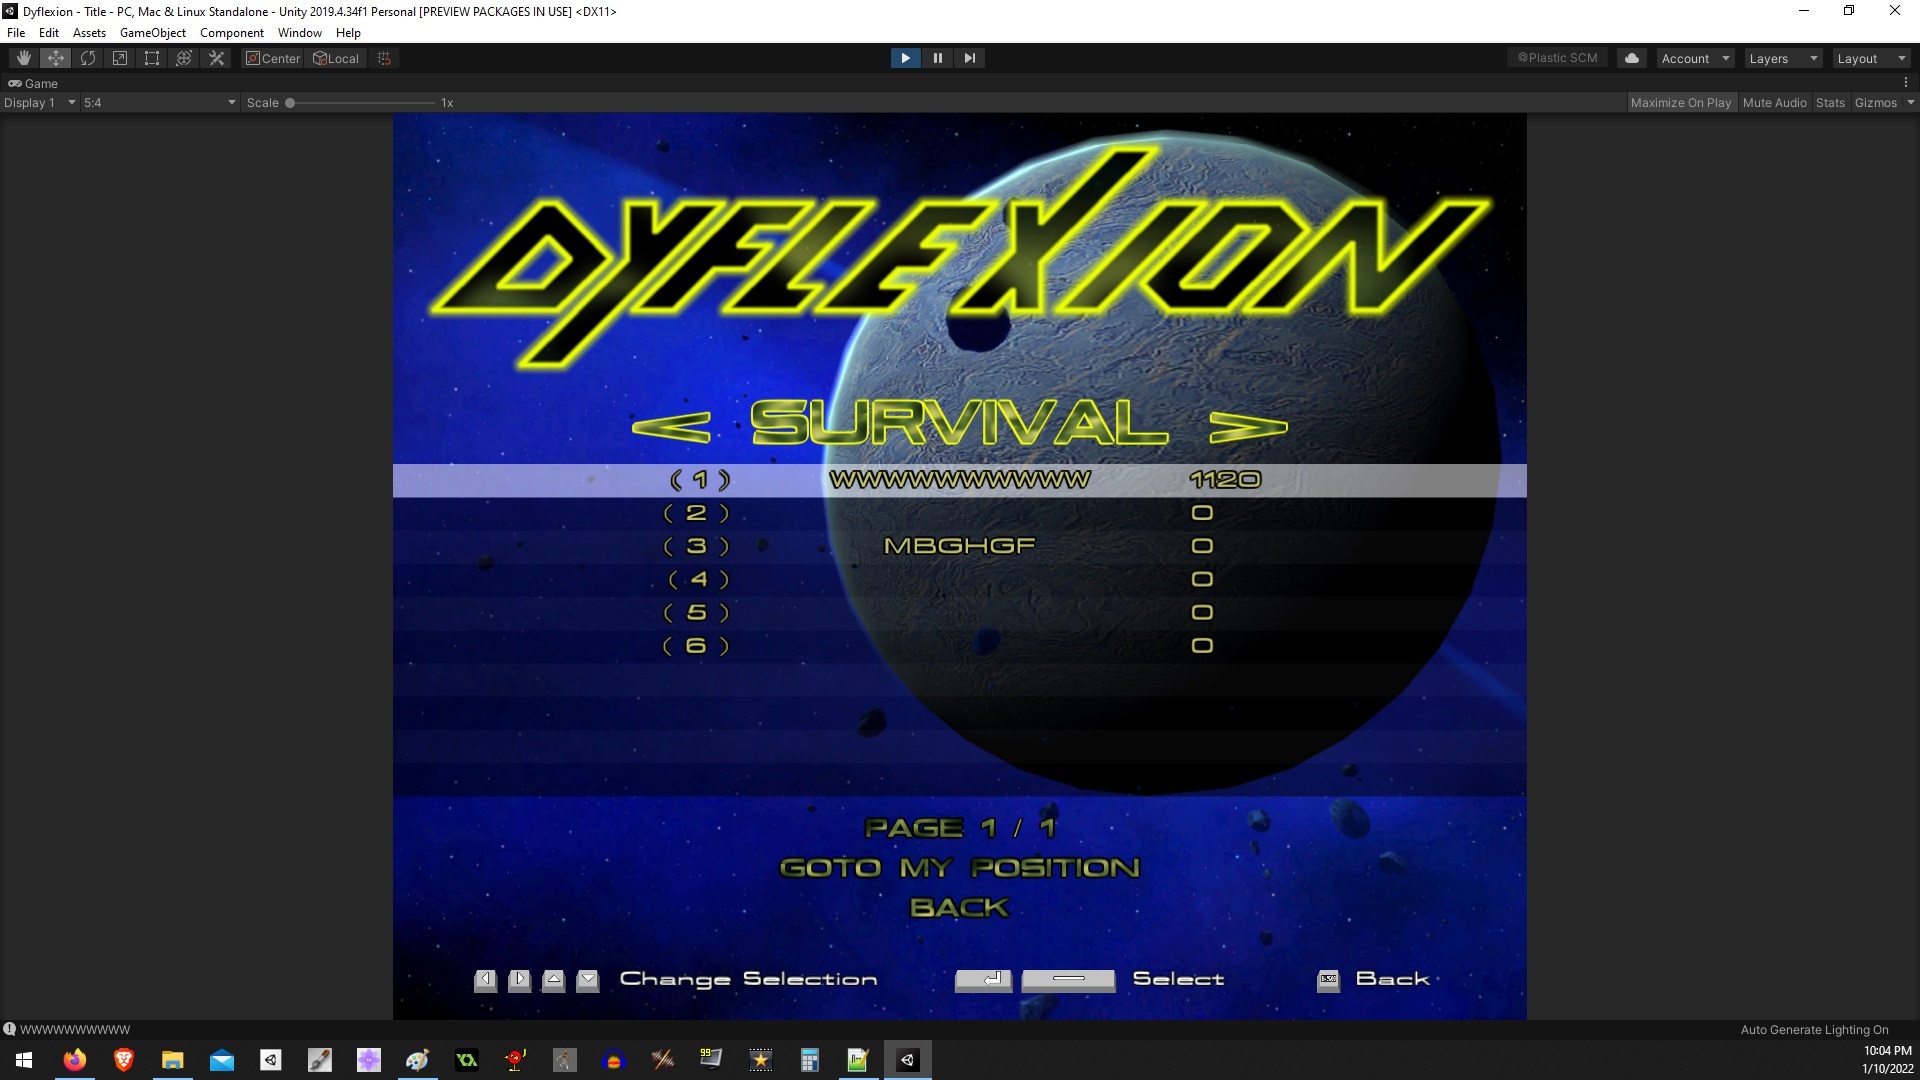This screenshot has height=1080, width=1920.
Task: Select the Scale tool
Action: pos(120,58)
